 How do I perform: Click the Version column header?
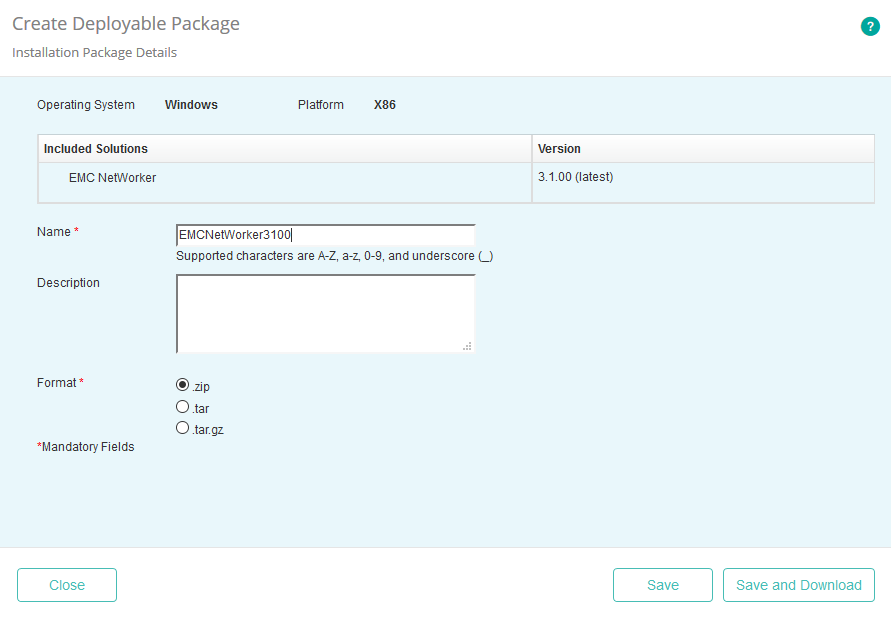point(557,147)
